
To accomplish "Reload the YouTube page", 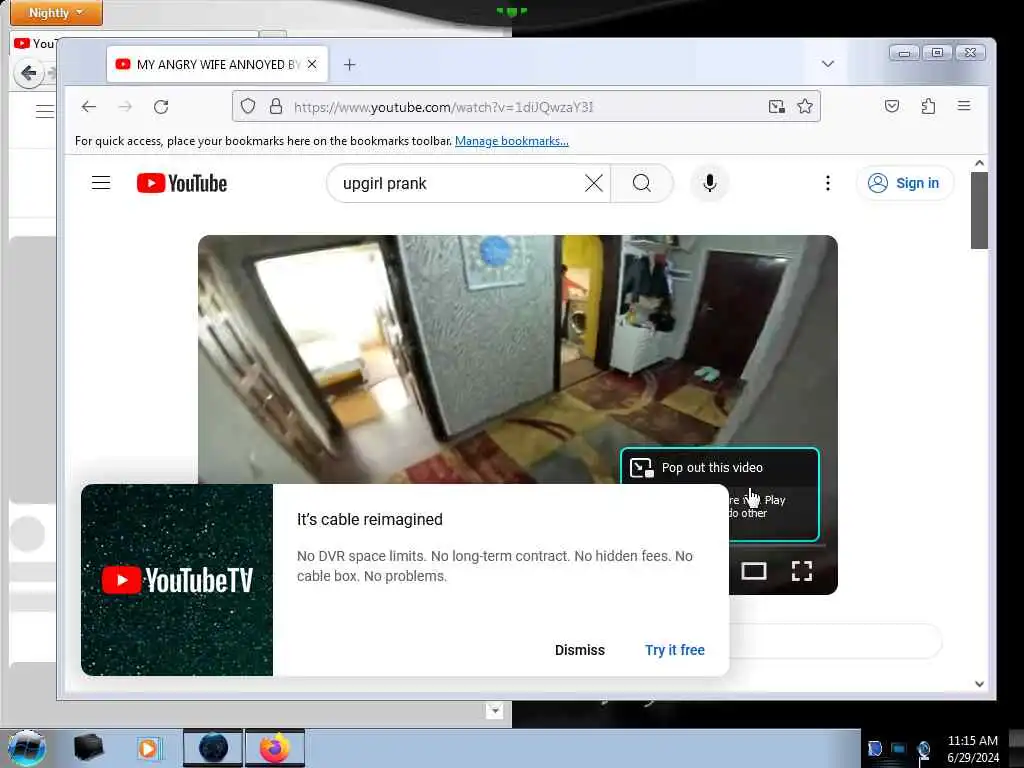I will coord(161,107).
